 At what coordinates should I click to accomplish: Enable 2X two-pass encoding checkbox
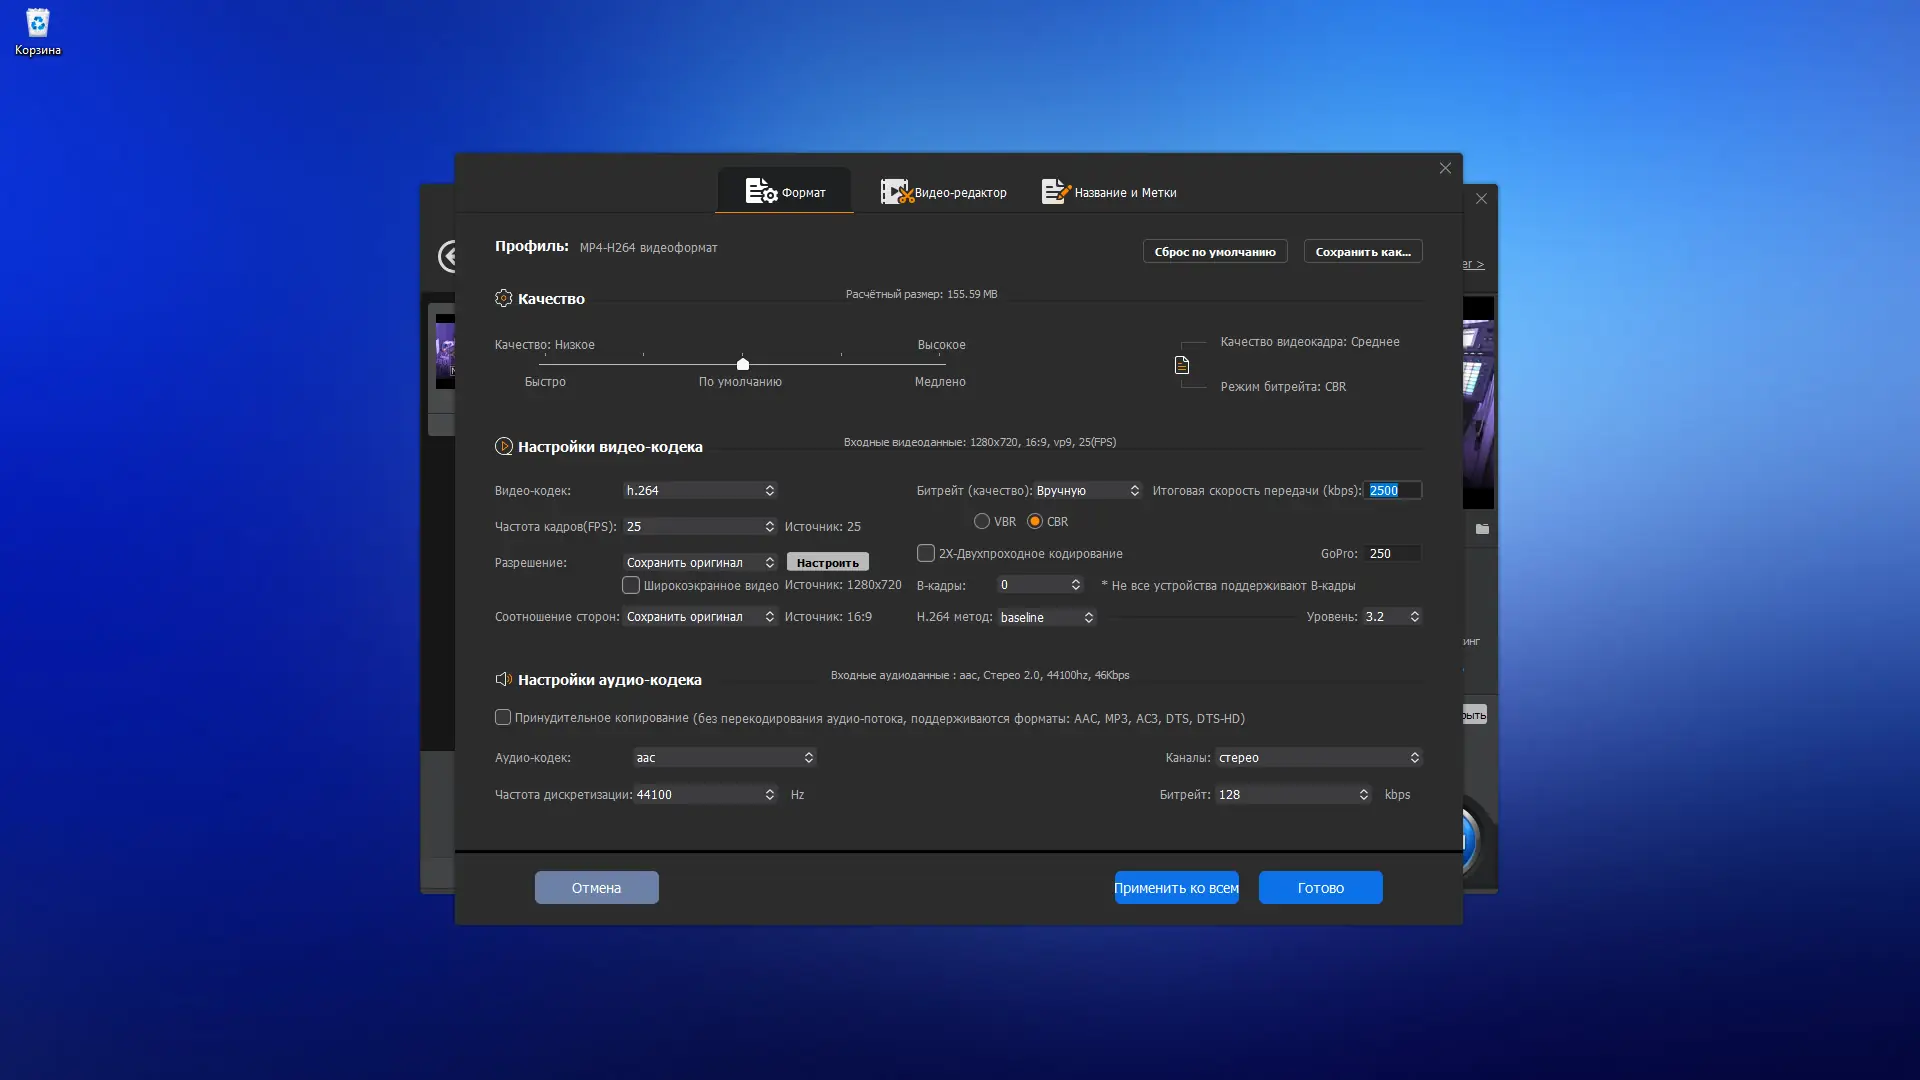pyautogui.click(x=926, y=553)
